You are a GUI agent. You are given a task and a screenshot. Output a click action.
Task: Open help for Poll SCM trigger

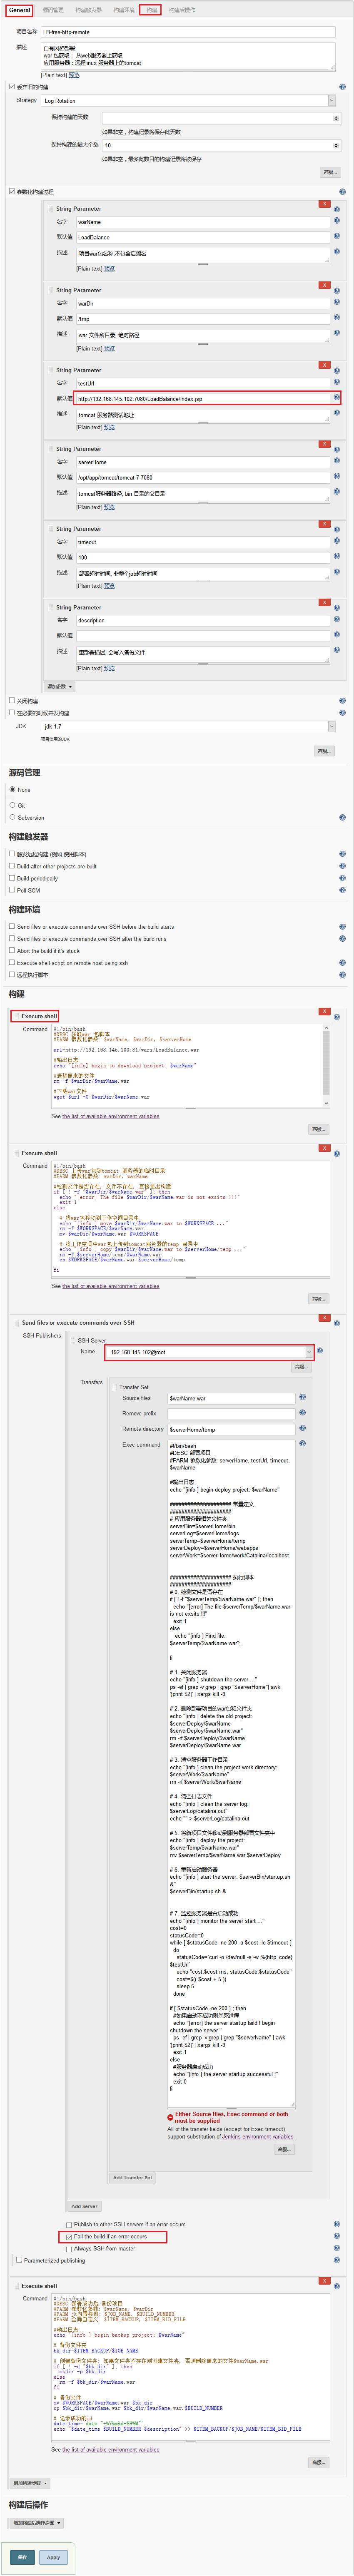[342, 890]
